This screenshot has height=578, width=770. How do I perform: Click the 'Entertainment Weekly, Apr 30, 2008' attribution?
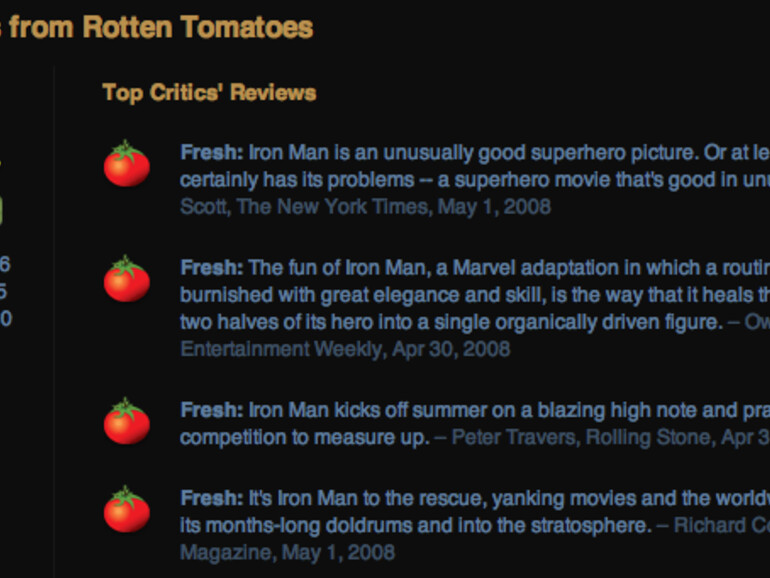(345, 349)
